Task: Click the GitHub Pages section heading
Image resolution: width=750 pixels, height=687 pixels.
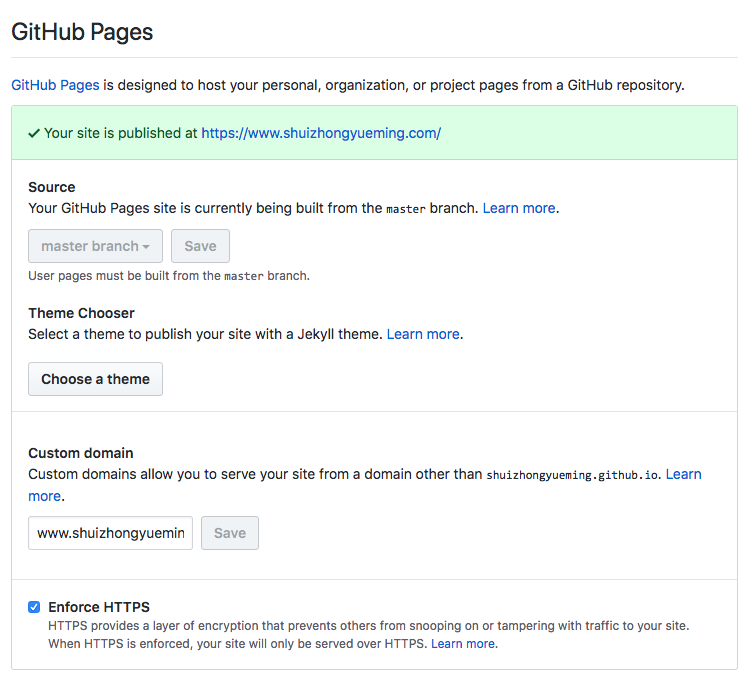Action: point(82,32)
